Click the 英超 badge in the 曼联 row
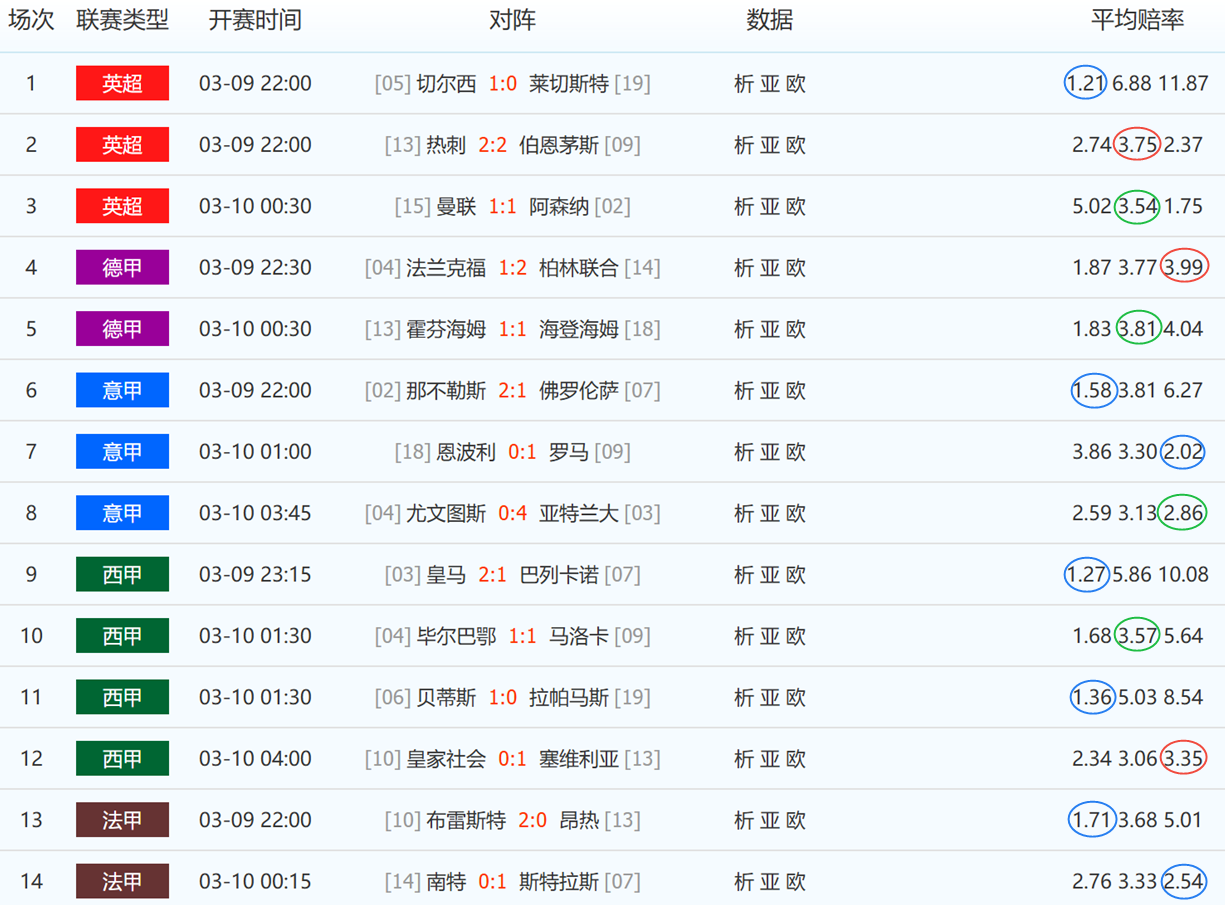Viewport: 1225px width, 905px height. (x=122, y=206)
